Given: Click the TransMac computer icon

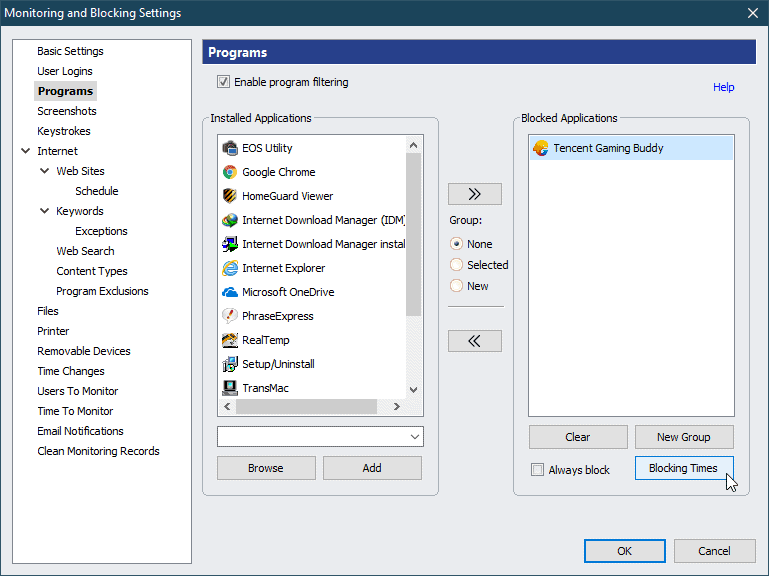Looking at the screenshot, I should tap(230, 388).
